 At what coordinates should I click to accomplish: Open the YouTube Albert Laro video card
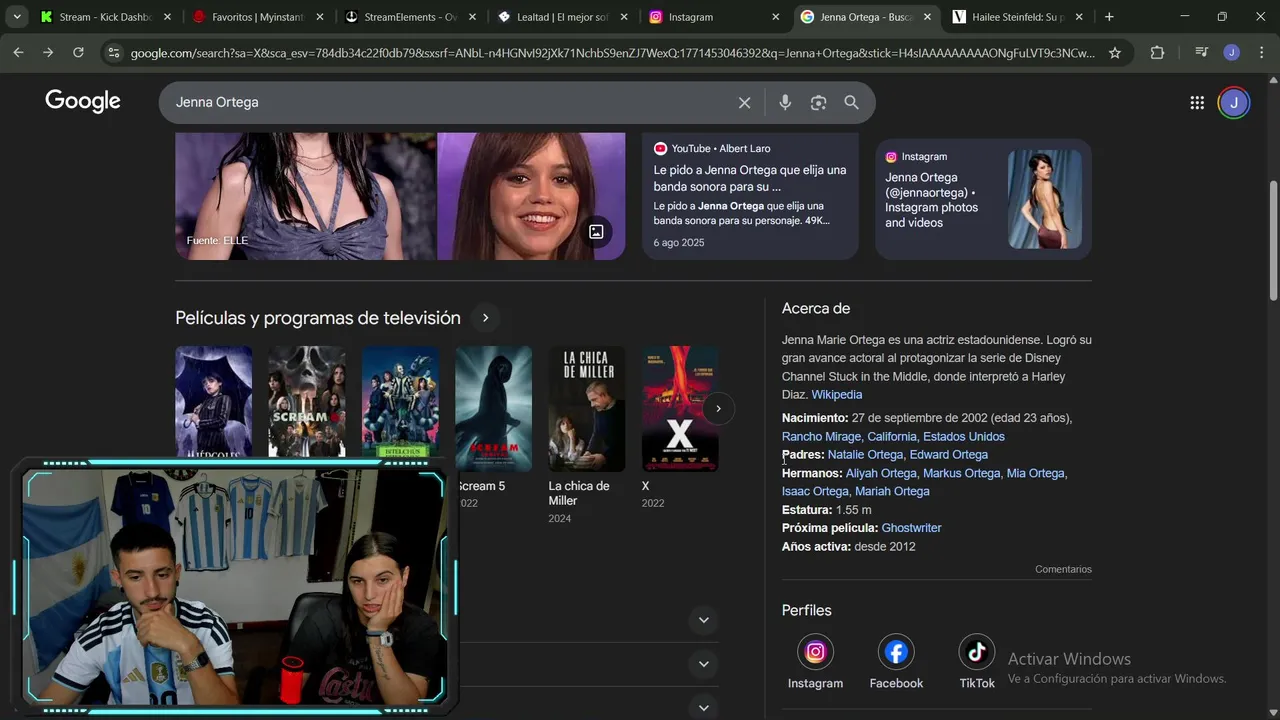click(750, 196)
